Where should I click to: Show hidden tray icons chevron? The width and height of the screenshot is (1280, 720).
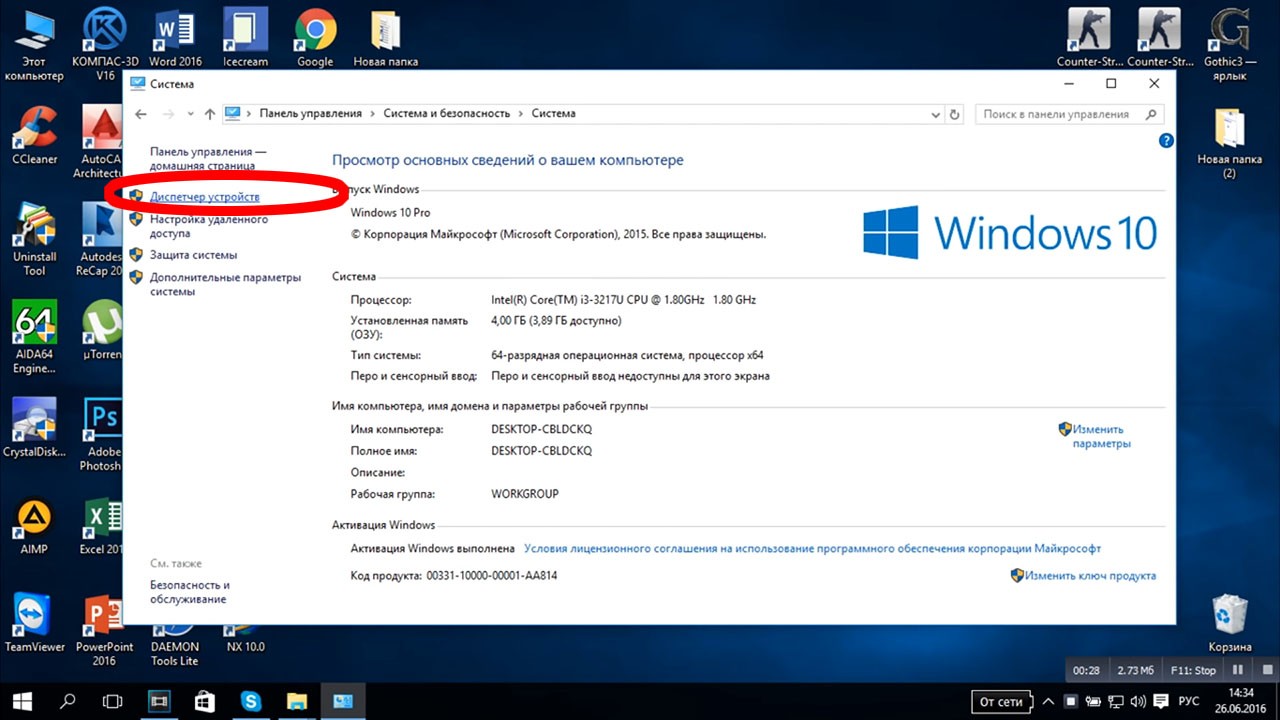pyautogui.click(x=1047, y=701)
